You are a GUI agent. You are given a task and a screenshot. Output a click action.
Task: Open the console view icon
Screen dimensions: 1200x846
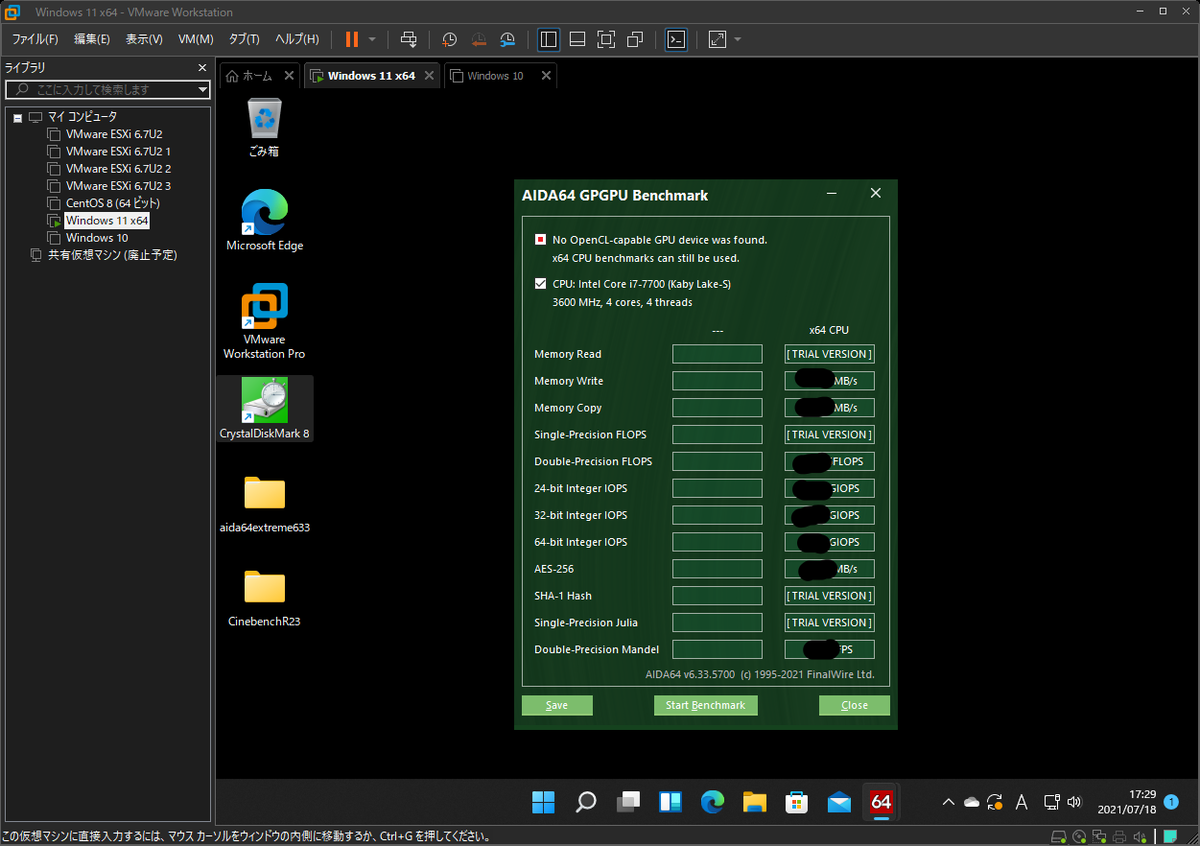point(676,39)
